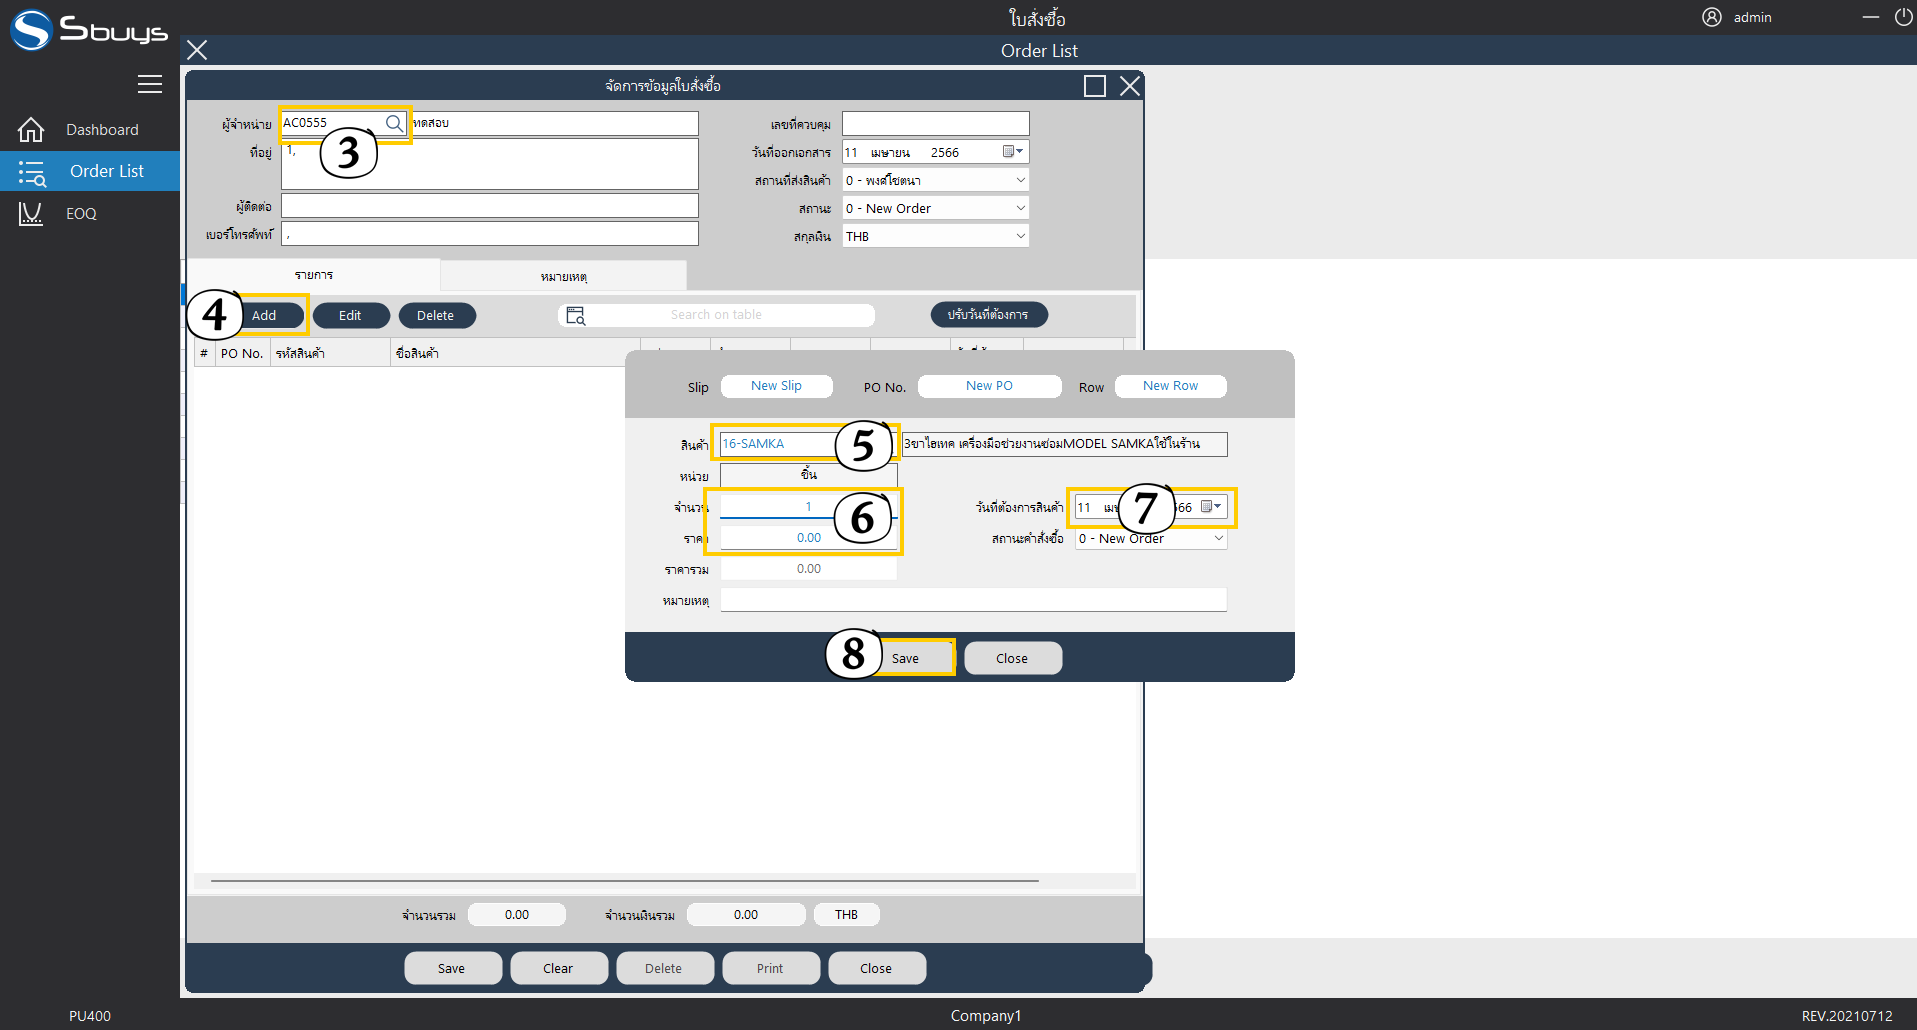Open the hamburger menu in sidebar
1917x1030 pixels.
click(150, 84)
